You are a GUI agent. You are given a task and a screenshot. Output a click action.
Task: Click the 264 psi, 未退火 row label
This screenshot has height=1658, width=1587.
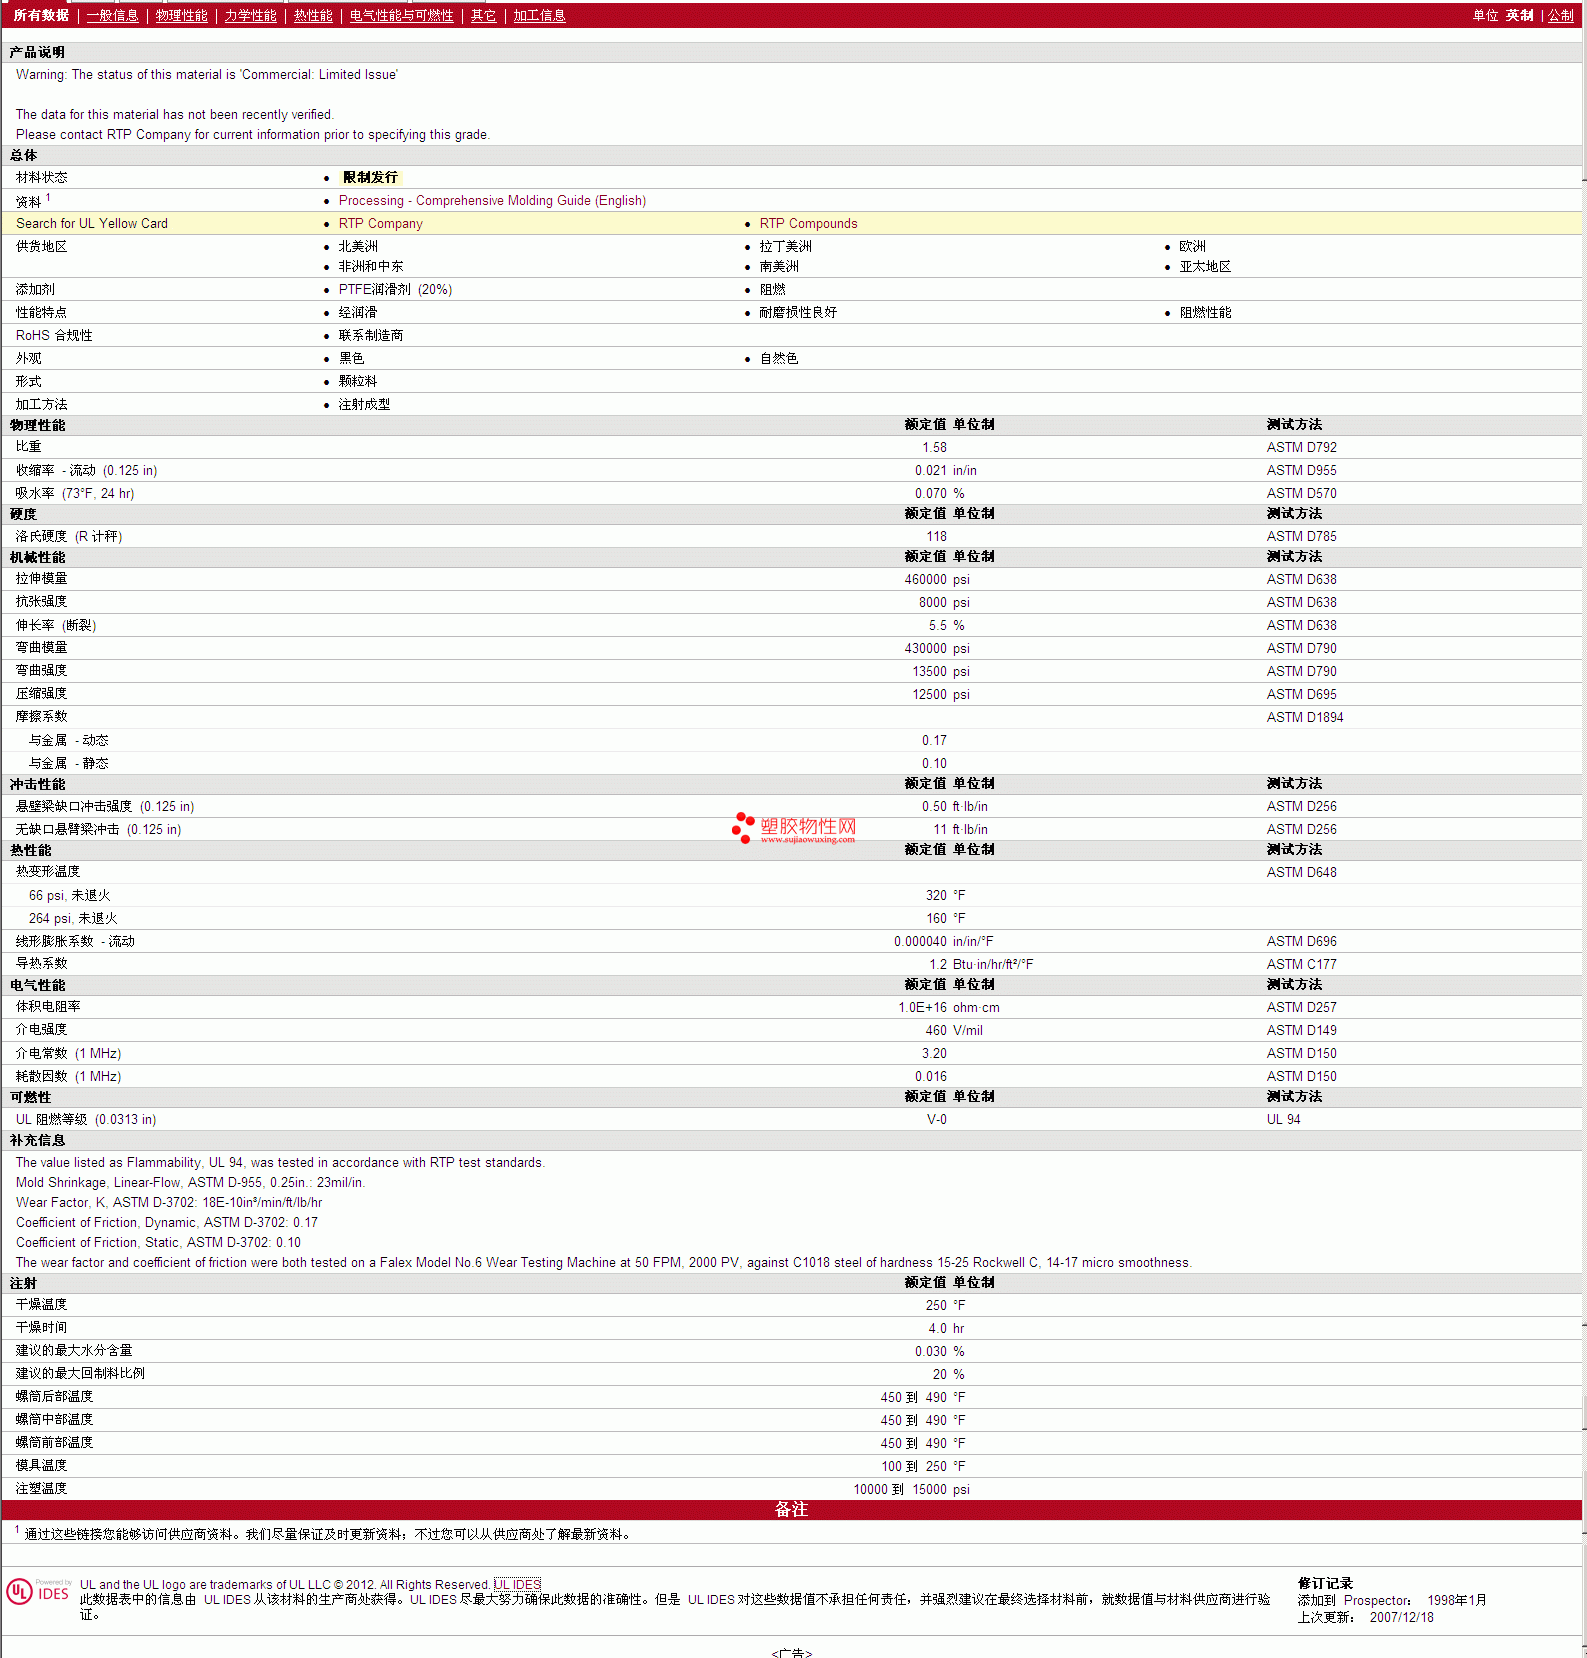click(x=73, y=918)
